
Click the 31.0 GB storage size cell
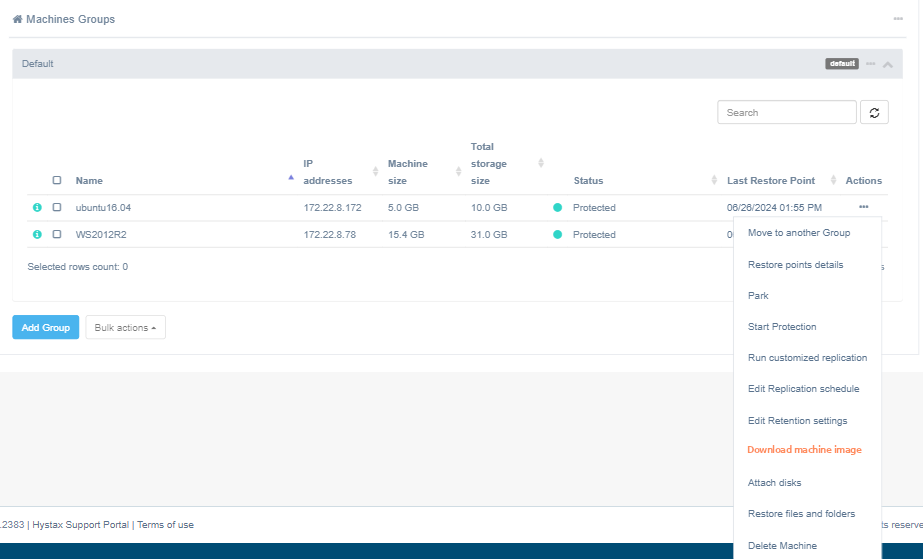(x=489, y=235)
